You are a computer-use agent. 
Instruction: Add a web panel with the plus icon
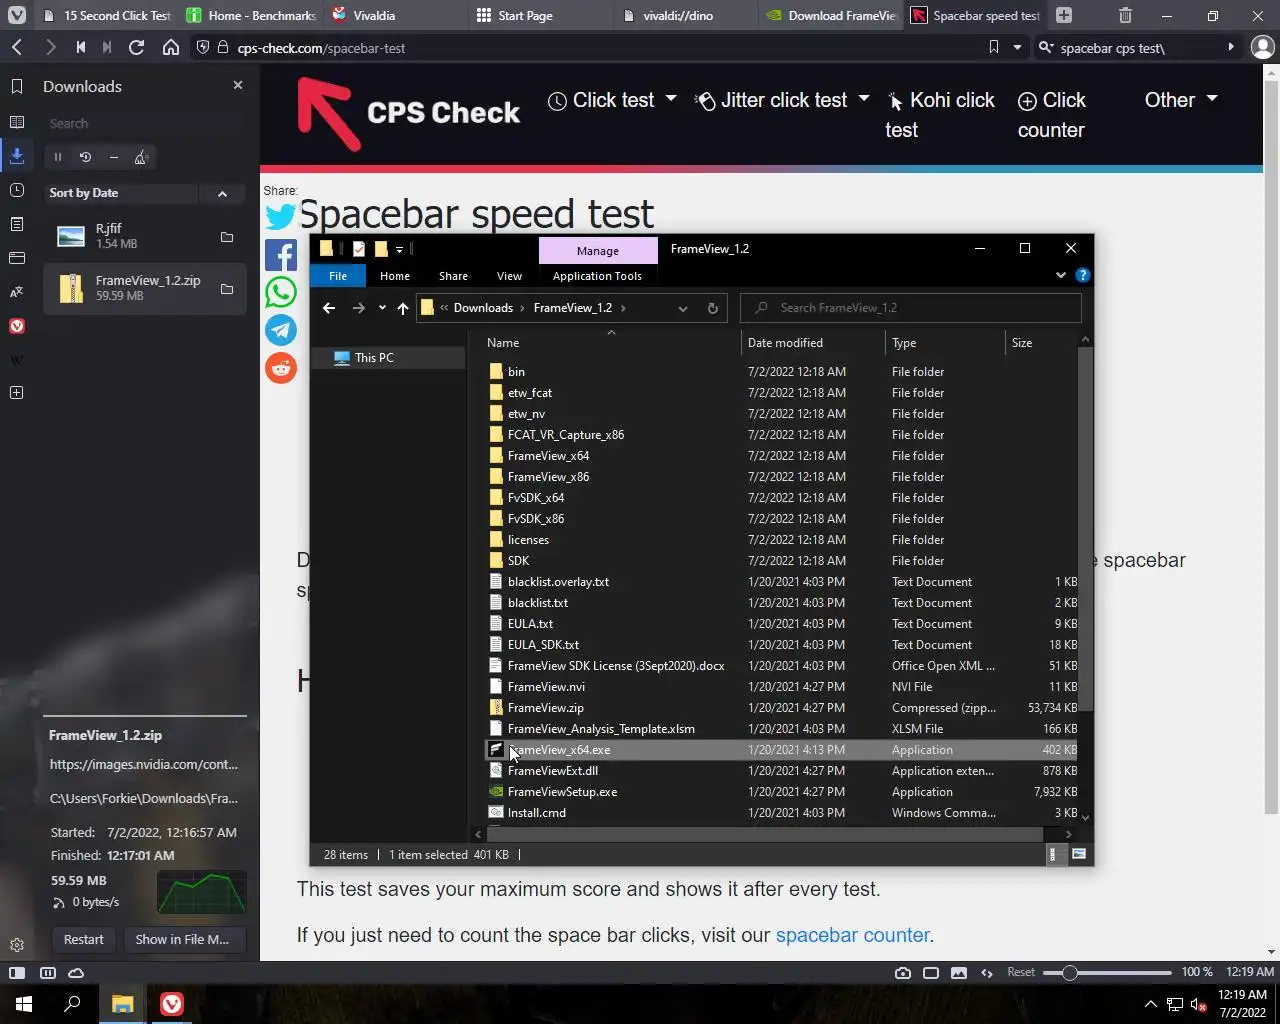click(x=17, y=393)
